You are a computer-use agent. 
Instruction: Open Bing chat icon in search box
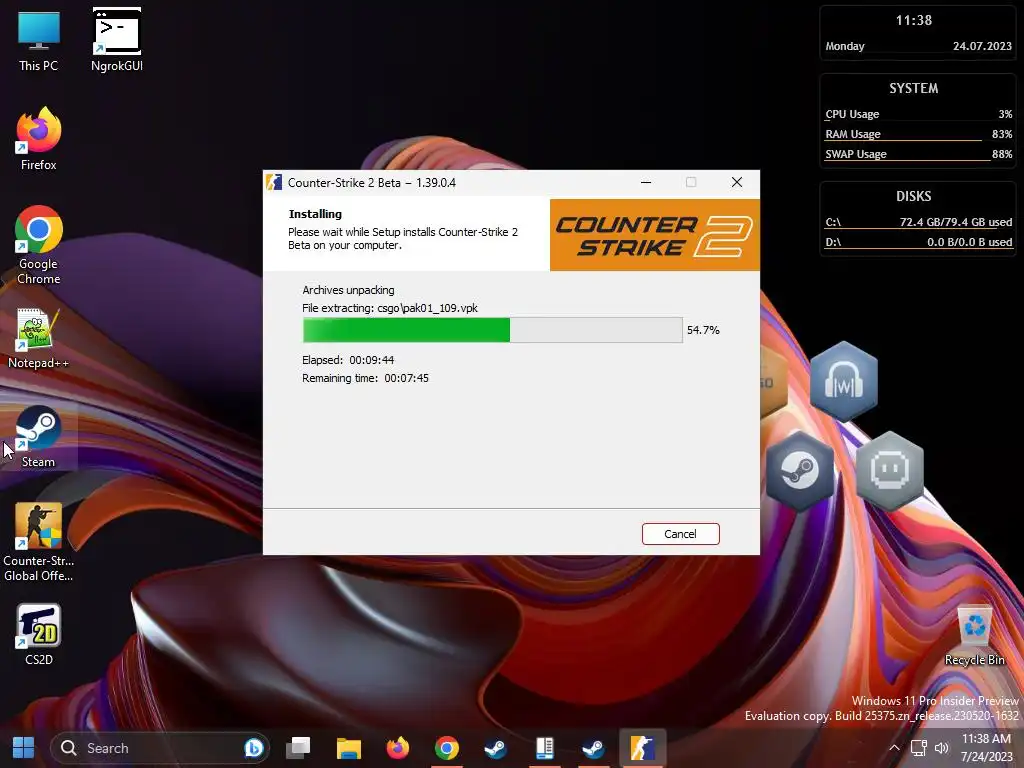[254, 748]
